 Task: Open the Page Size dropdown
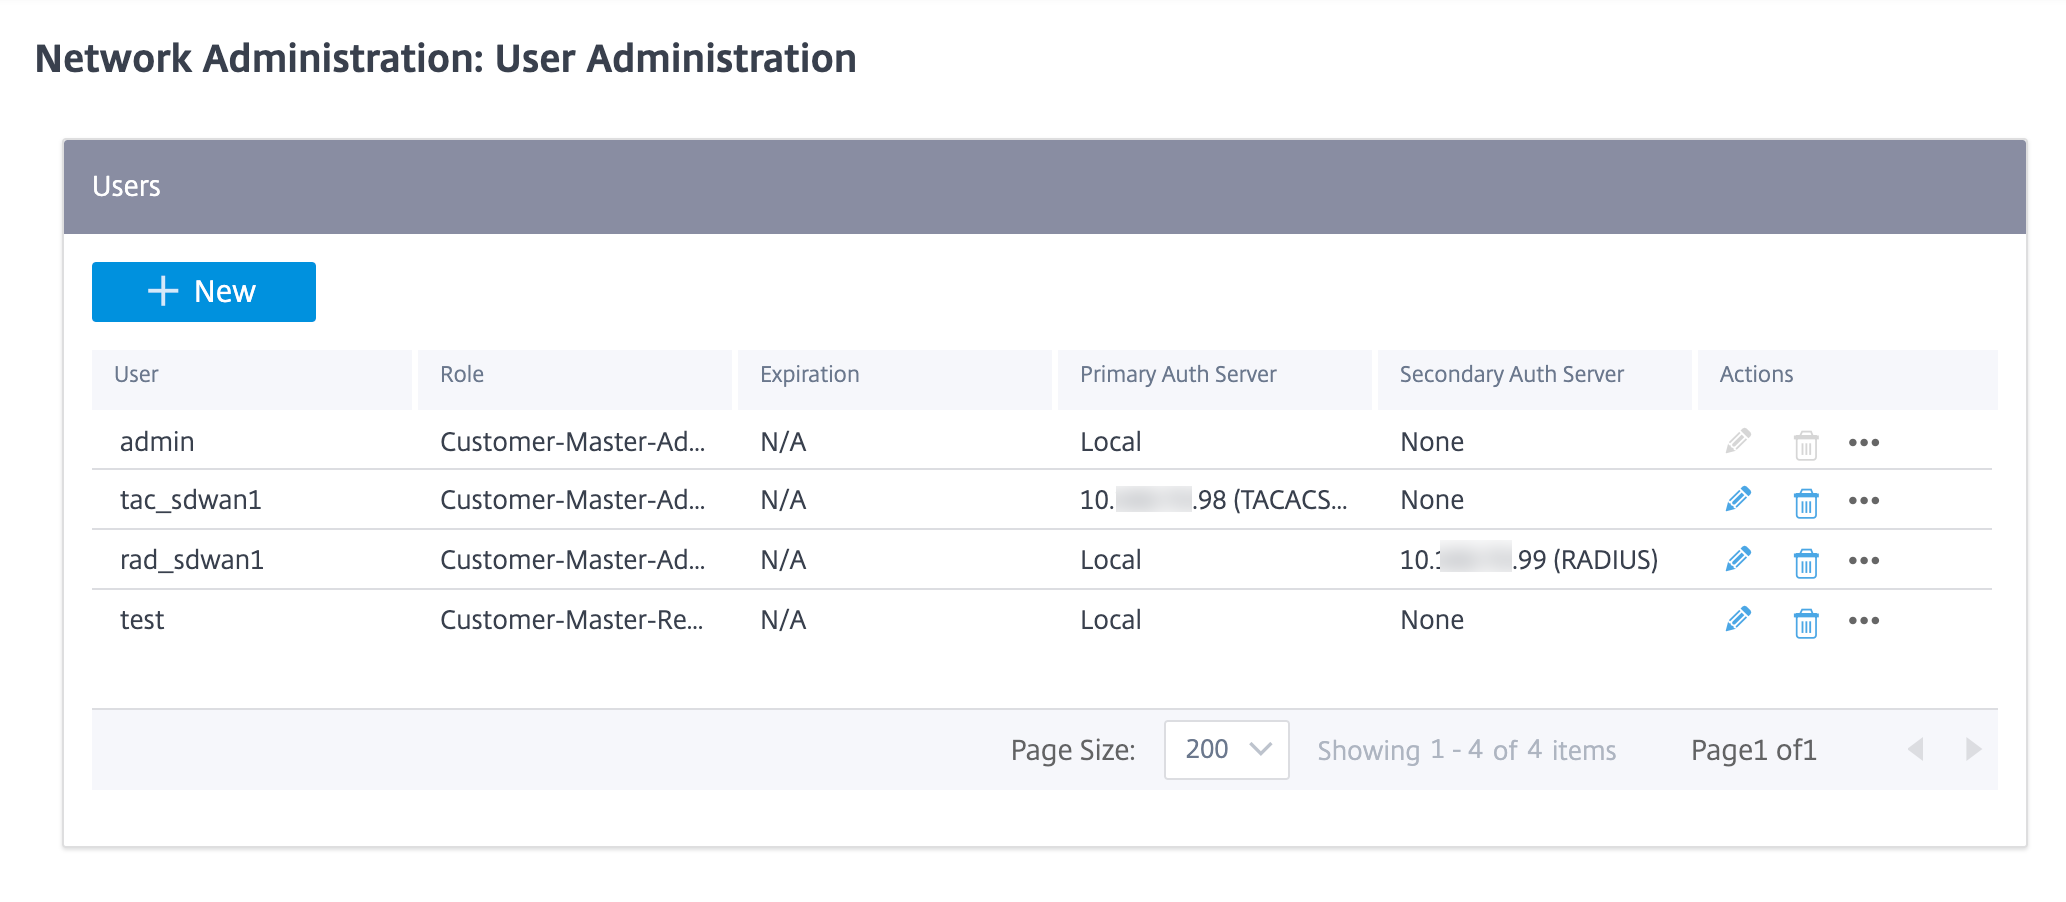click(x=1226, y=749)
